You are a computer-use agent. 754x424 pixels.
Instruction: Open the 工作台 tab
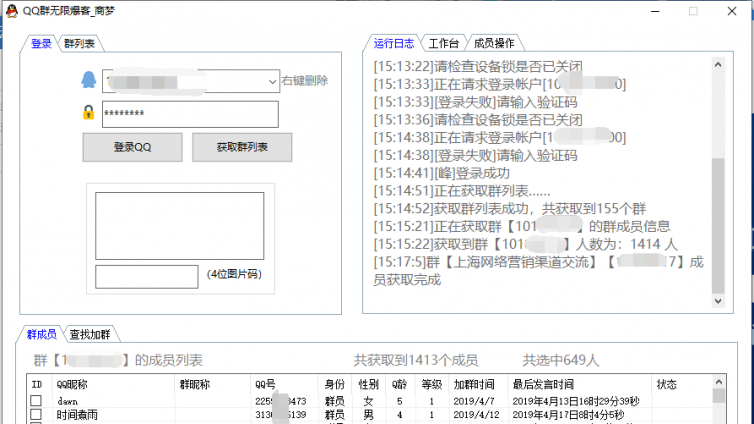(x=443, y=43)
